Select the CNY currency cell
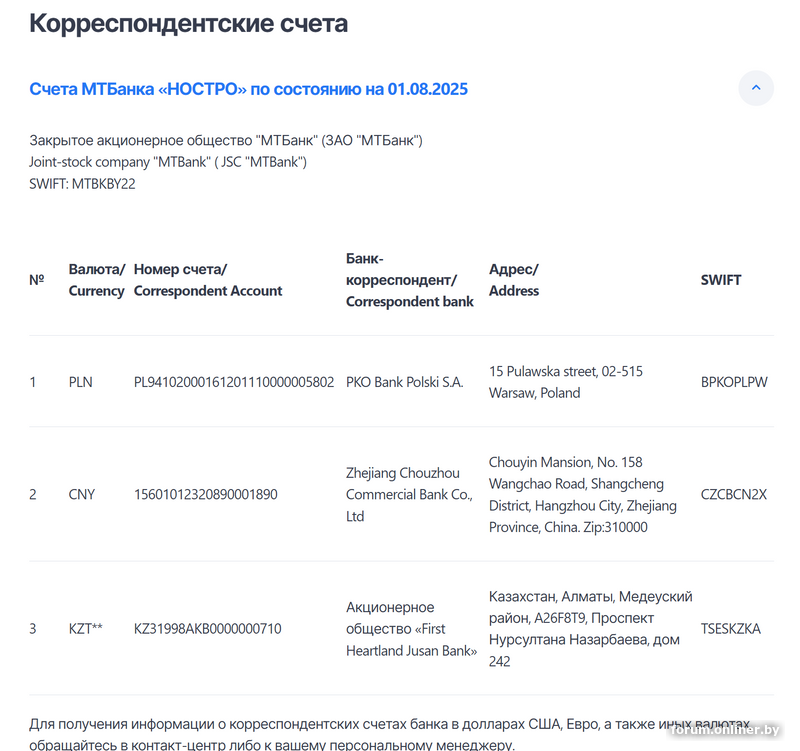The width and height of the screenshot is (800, 751). pos(82,494)
